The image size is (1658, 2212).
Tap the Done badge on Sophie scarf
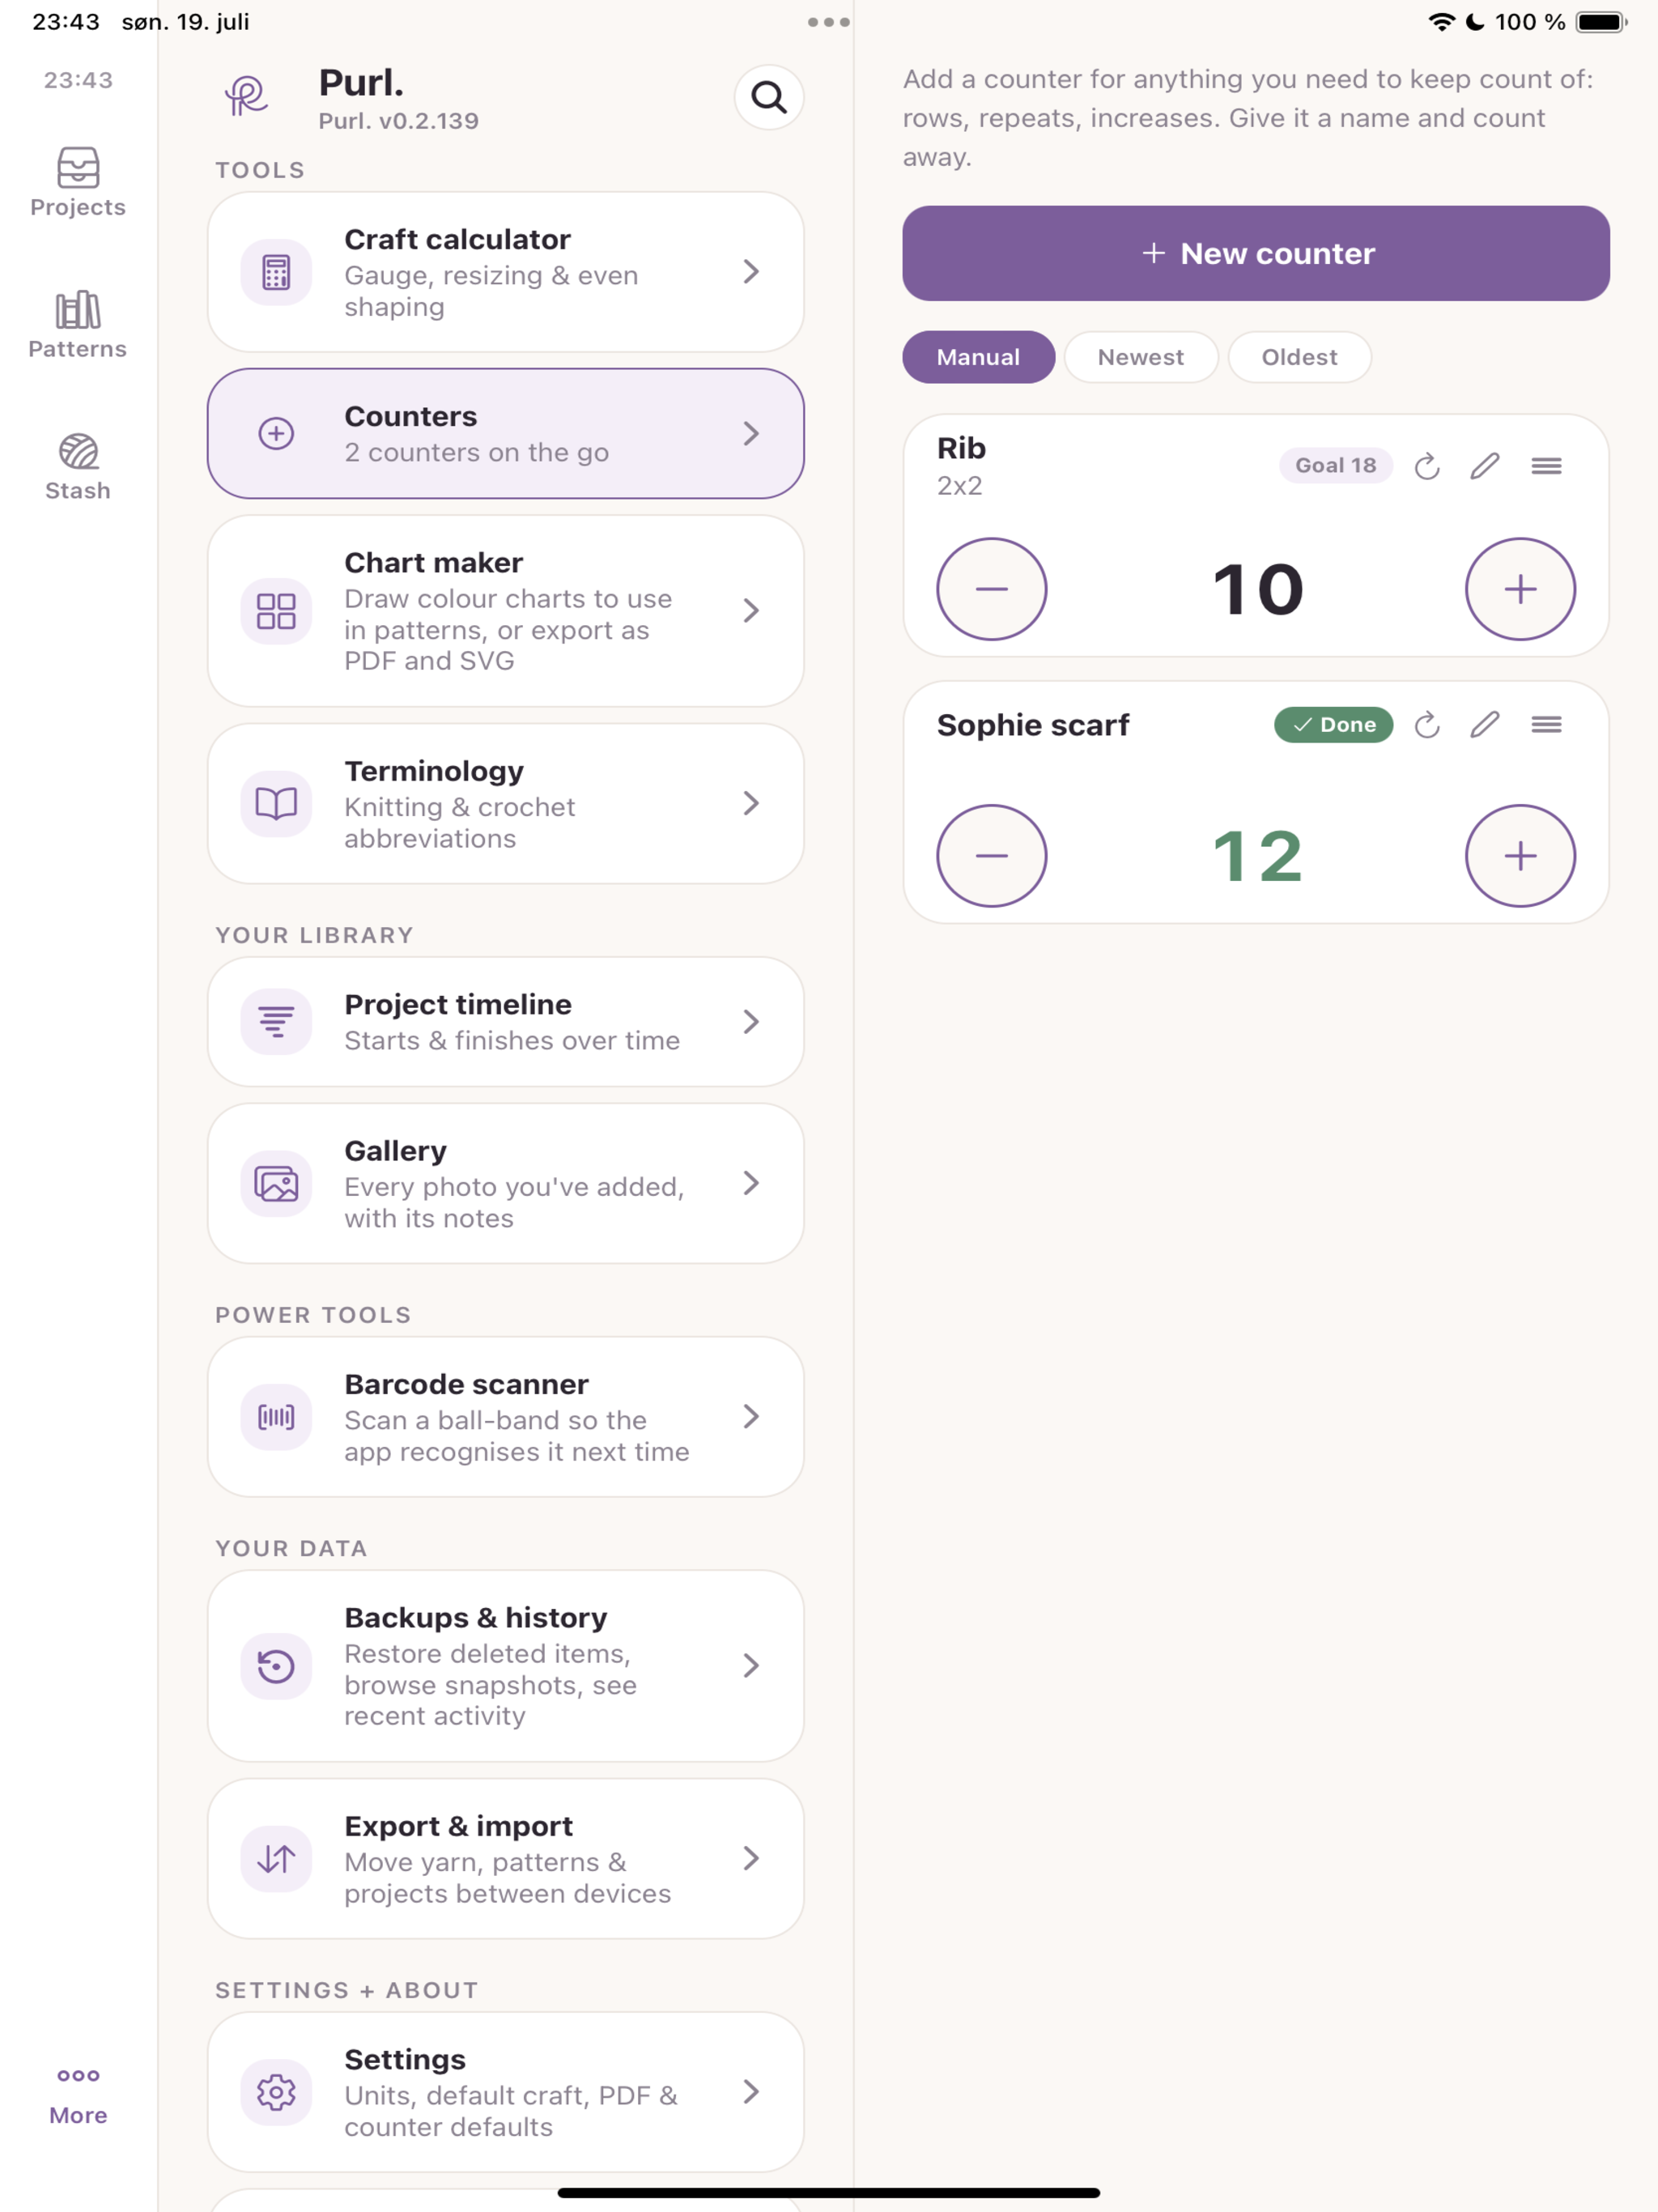1333,725
